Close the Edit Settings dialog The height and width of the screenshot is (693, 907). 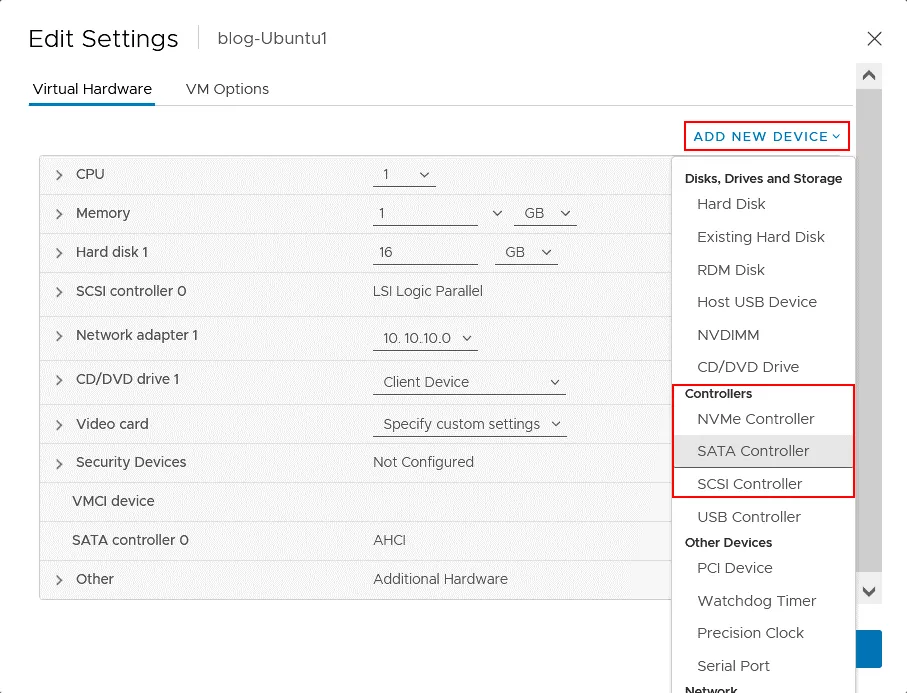(874, 39)
